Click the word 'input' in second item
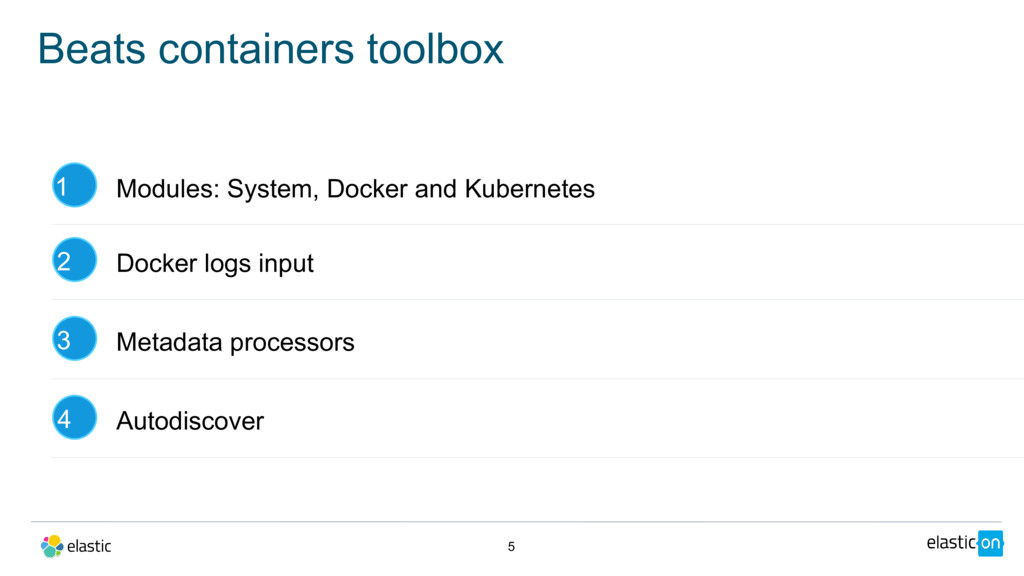This screenshot has height=576, width=1024. tap(286, 264)
